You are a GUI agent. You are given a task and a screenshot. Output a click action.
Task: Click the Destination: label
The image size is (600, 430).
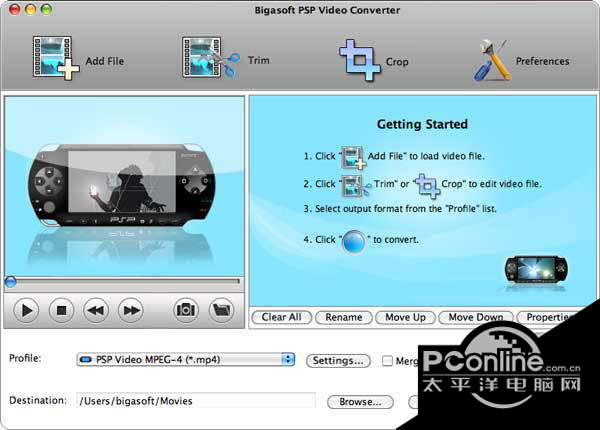click(38, 401)
